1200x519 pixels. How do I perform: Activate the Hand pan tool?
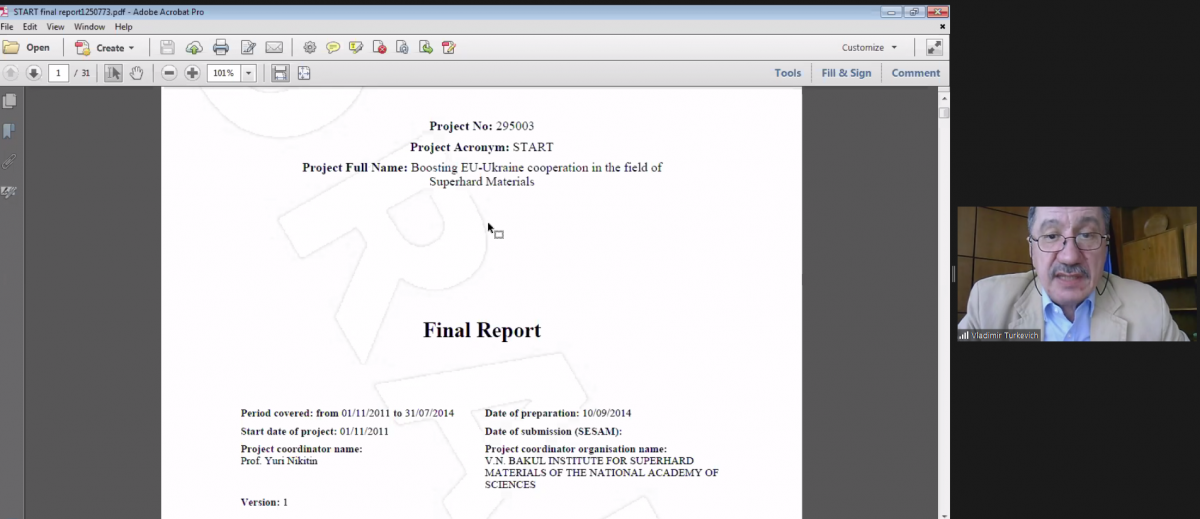coord(137,73)
